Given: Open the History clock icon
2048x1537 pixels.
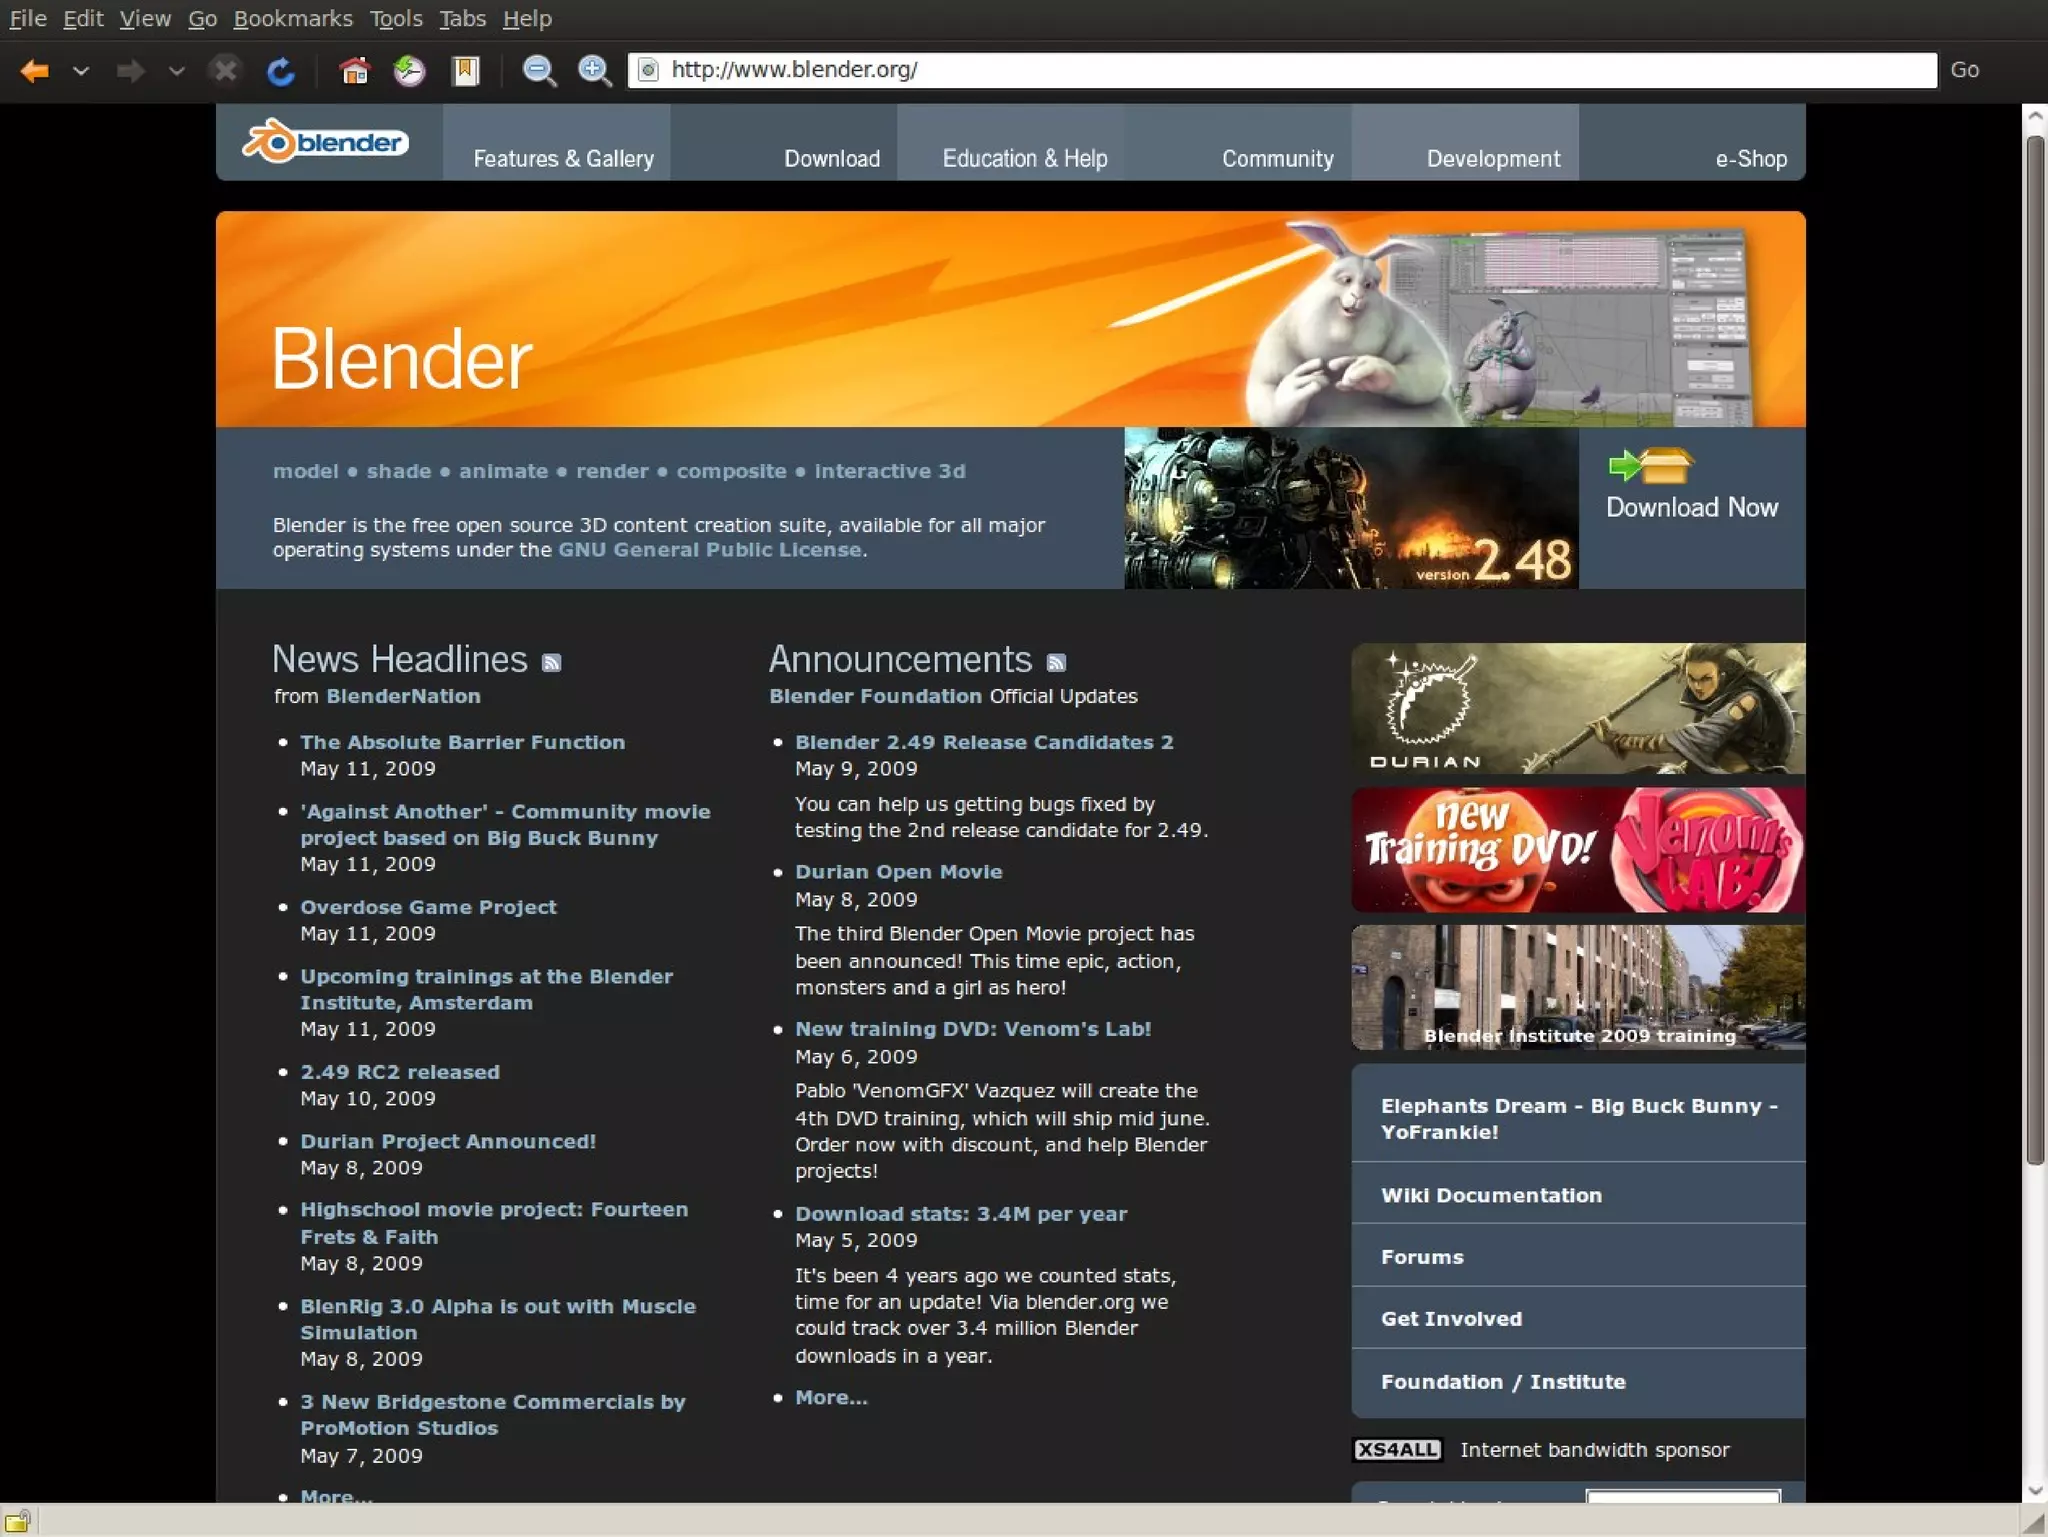Looking at the screenshot, I should click(409, 70).
